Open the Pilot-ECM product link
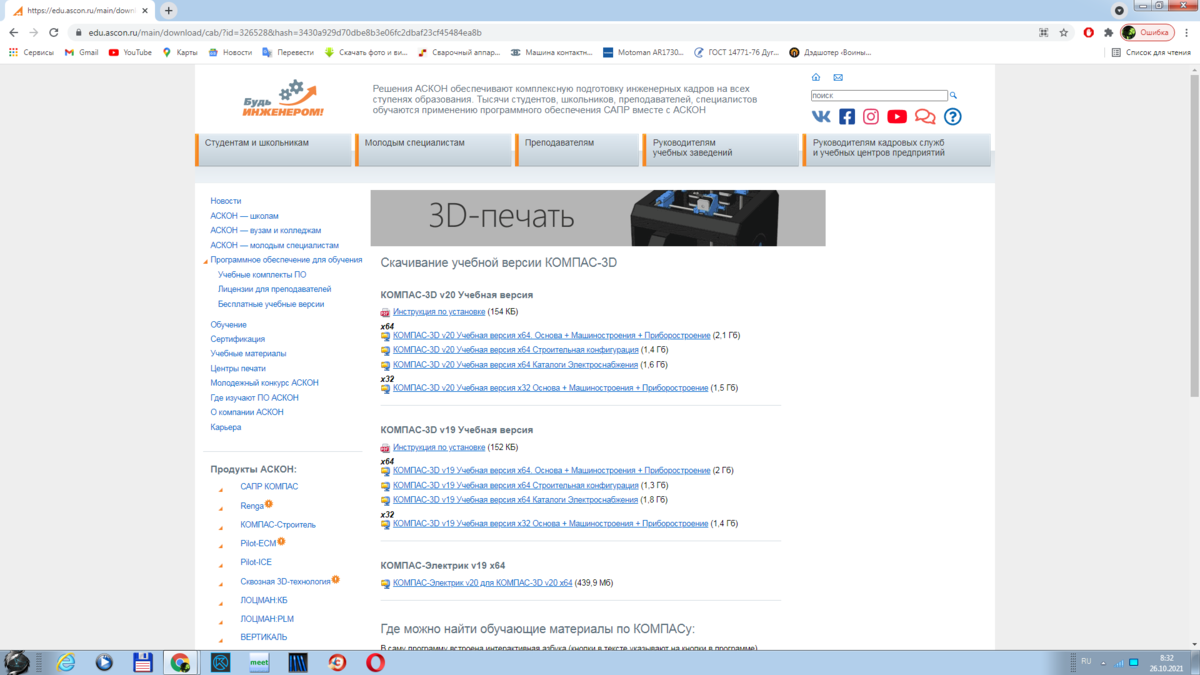Viewport: 1200px width, 675px height. click(258, 544)
